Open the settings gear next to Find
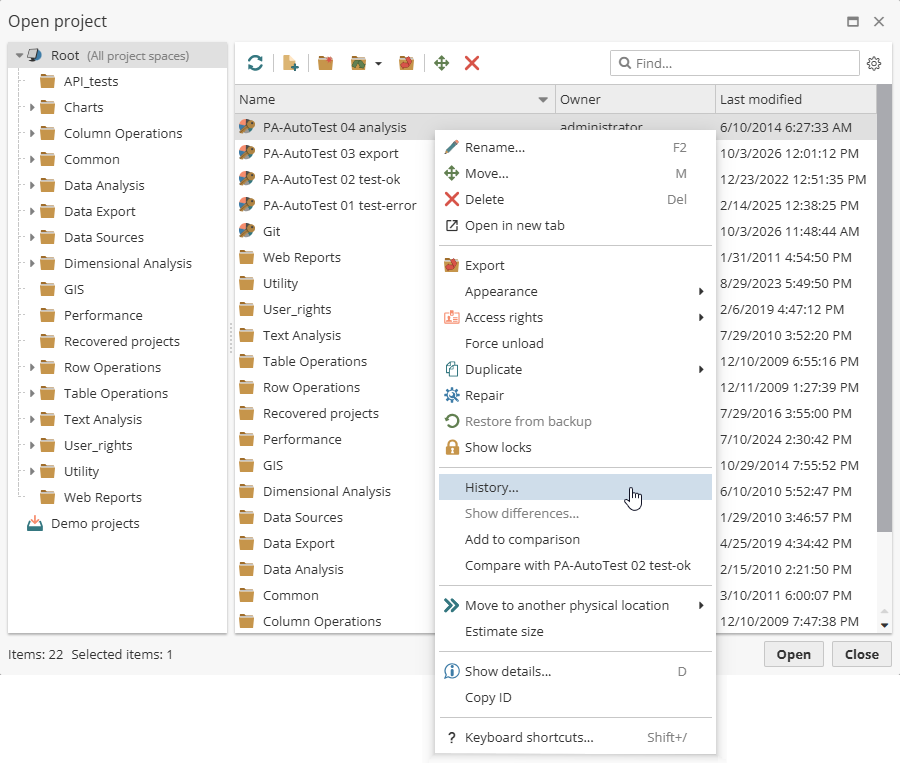Image resolution: width=900 pixels, height=763 pixels. 874,63
